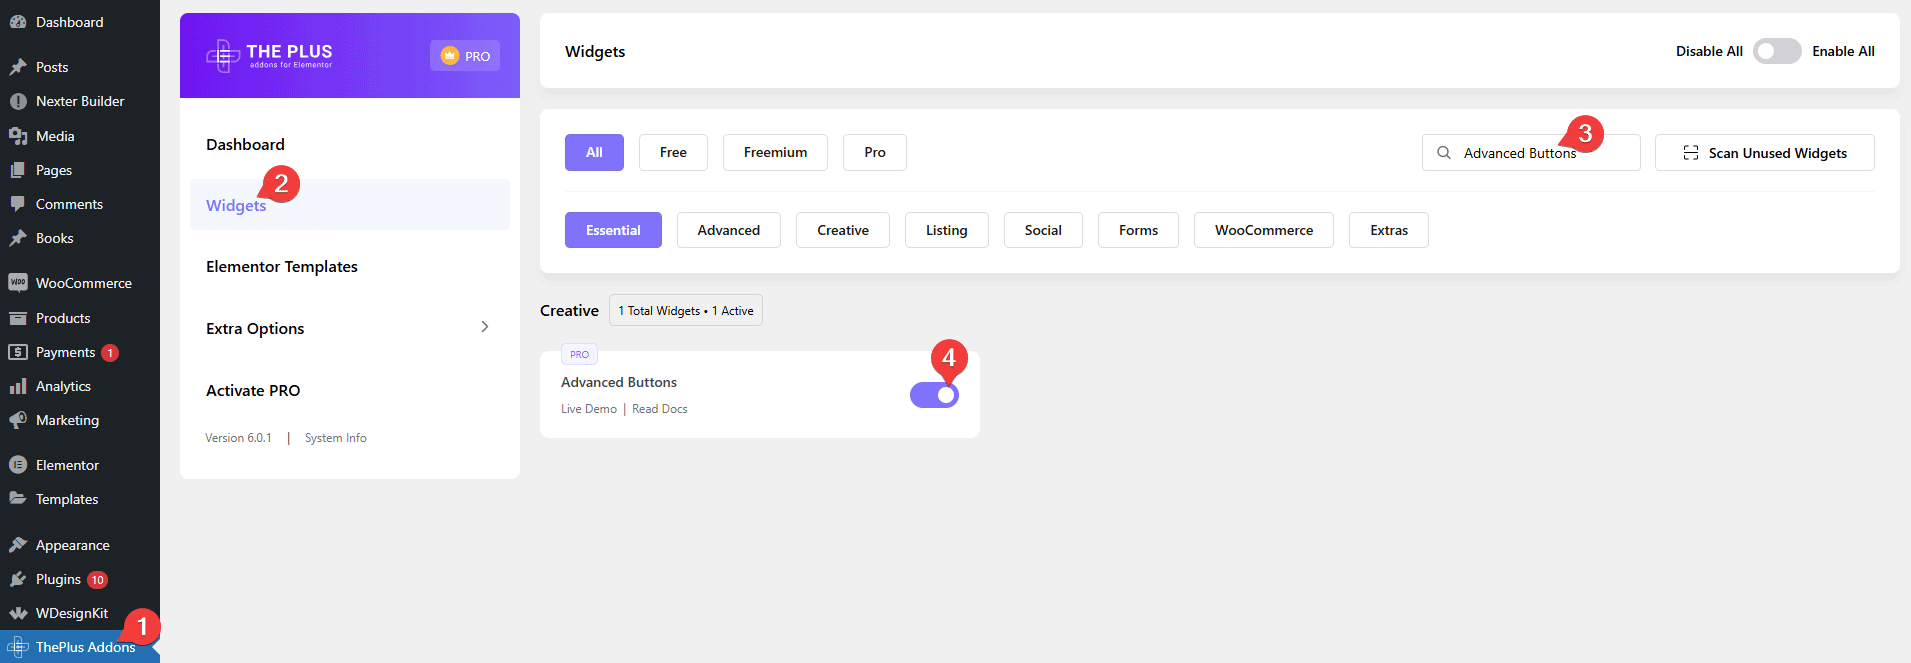Click the Posts pin icon in sidebar
This screenshot has height=663, width=1911.
pos(18,67)
